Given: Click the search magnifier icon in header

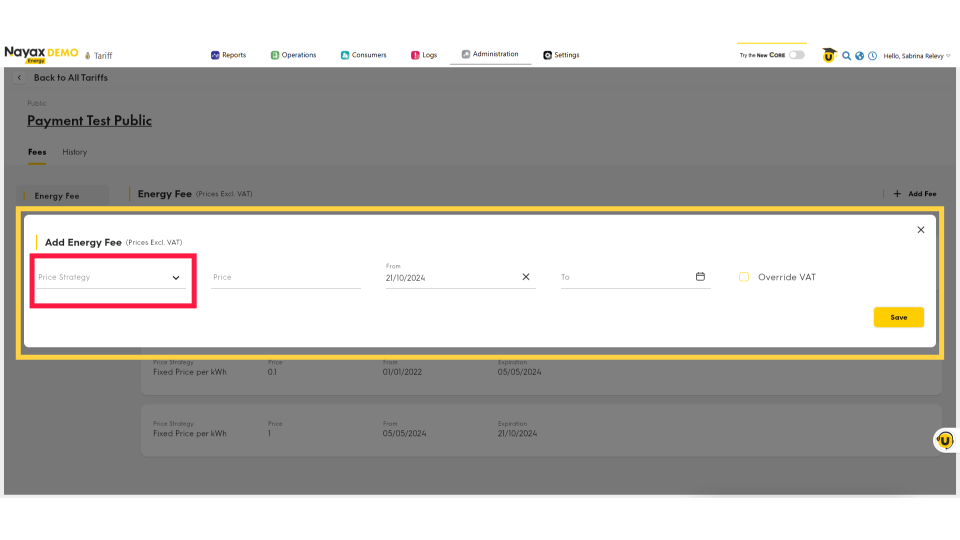Looking at the screenshot, I should (x=846, y=56).
